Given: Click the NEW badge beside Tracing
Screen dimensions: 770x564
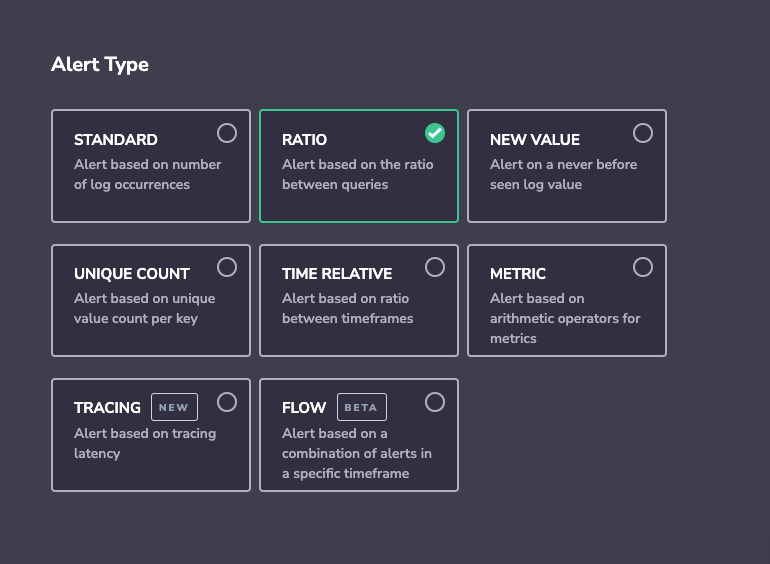Looking at the screenshot, I should (x=174, y=407).
